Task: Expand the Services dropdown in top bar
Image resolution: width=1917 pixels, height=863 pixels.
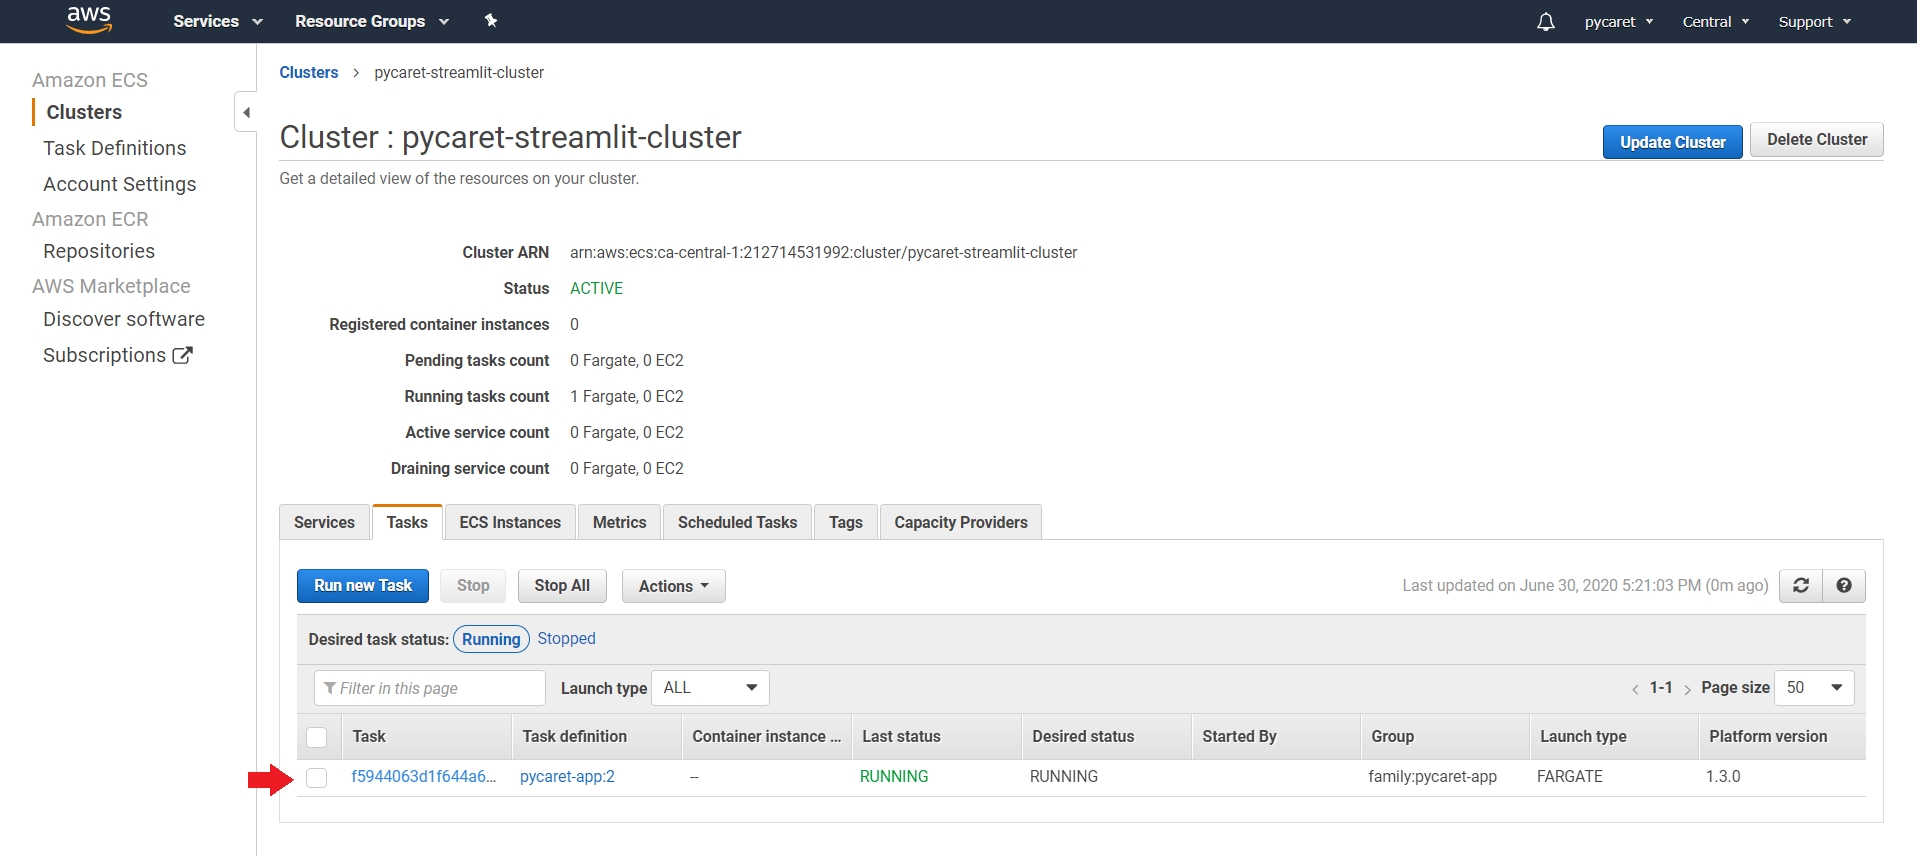Action: (217, 21)
